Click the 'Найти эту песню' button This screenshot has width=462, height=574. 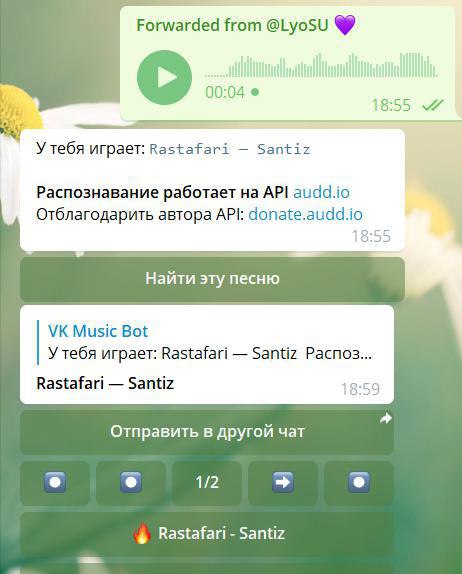coord(212,279)
